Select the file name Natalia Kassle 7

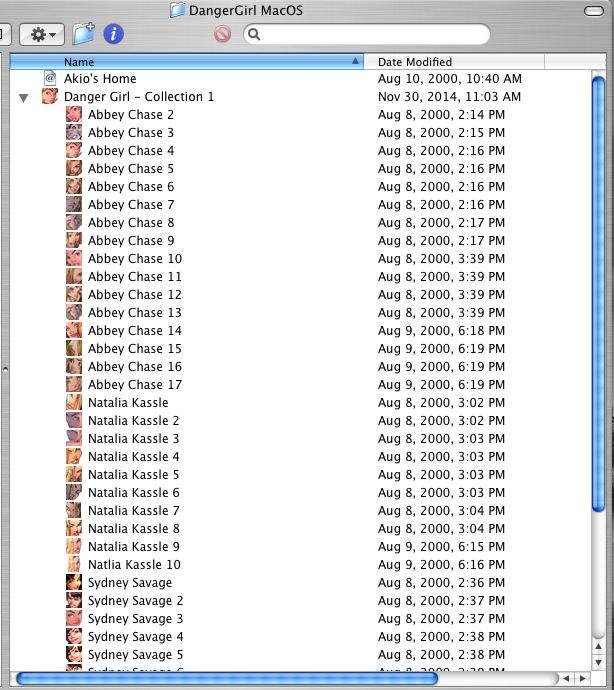133,511
